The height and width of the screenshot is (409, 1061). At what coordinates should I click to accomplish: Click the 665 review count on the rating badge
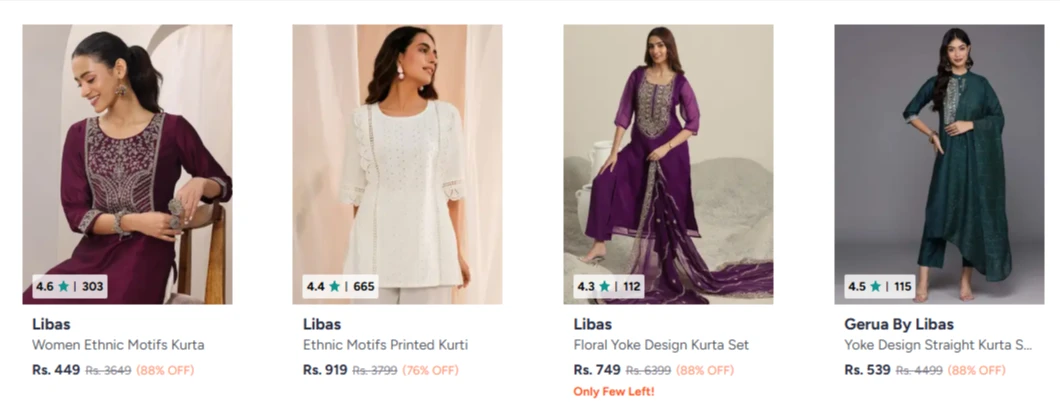tap(364, 287)
